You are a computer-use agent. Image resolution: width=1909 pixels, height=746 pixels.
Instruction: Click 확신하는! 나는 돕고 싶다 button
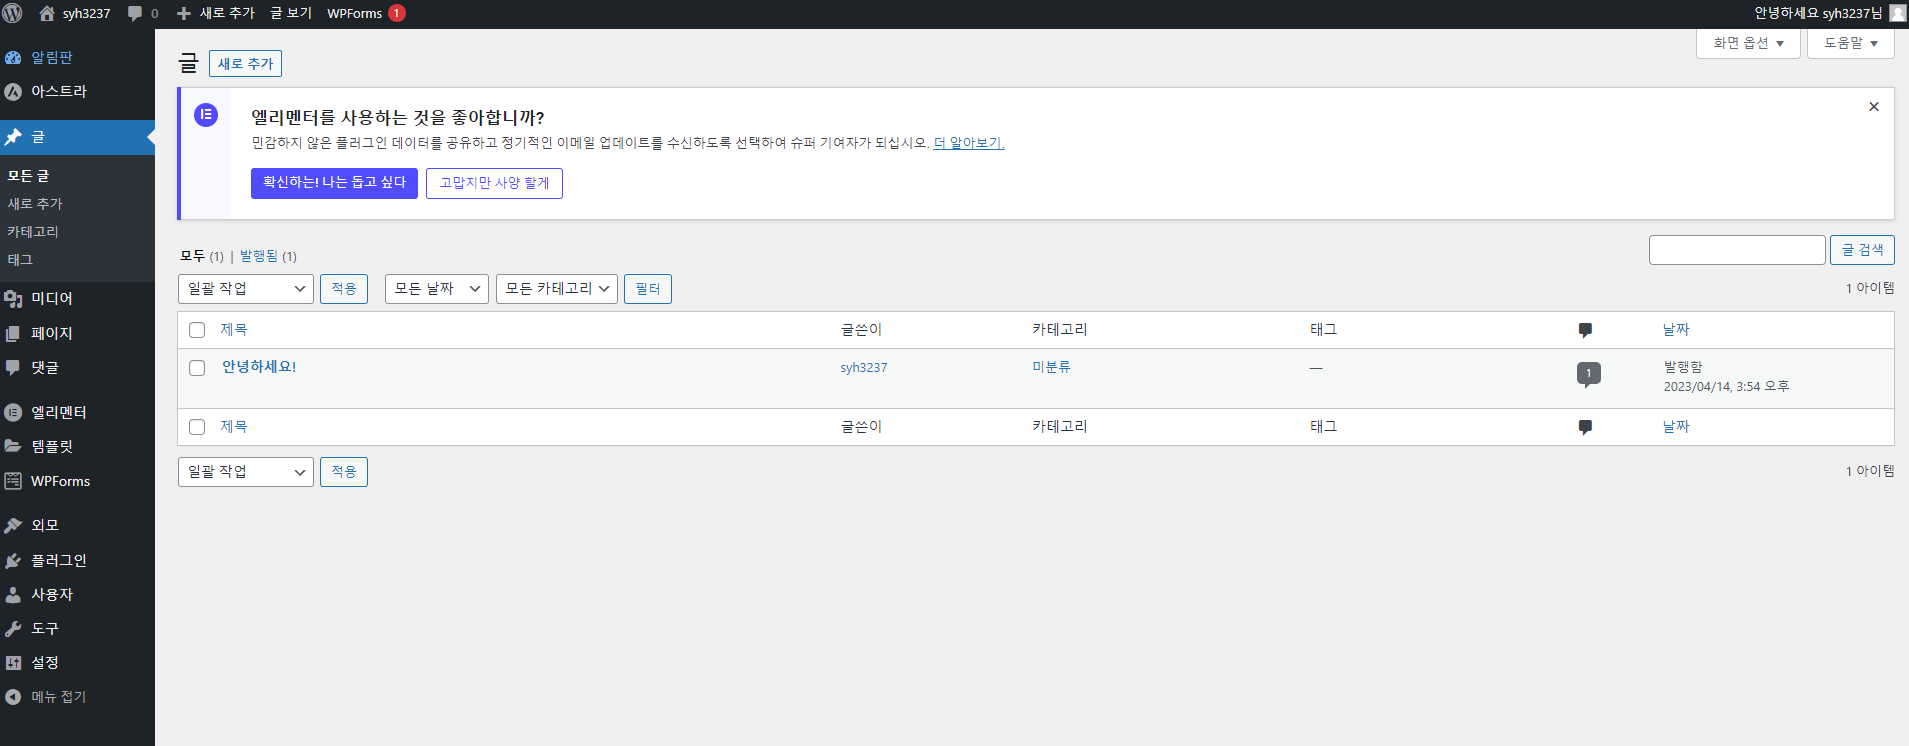334,183
